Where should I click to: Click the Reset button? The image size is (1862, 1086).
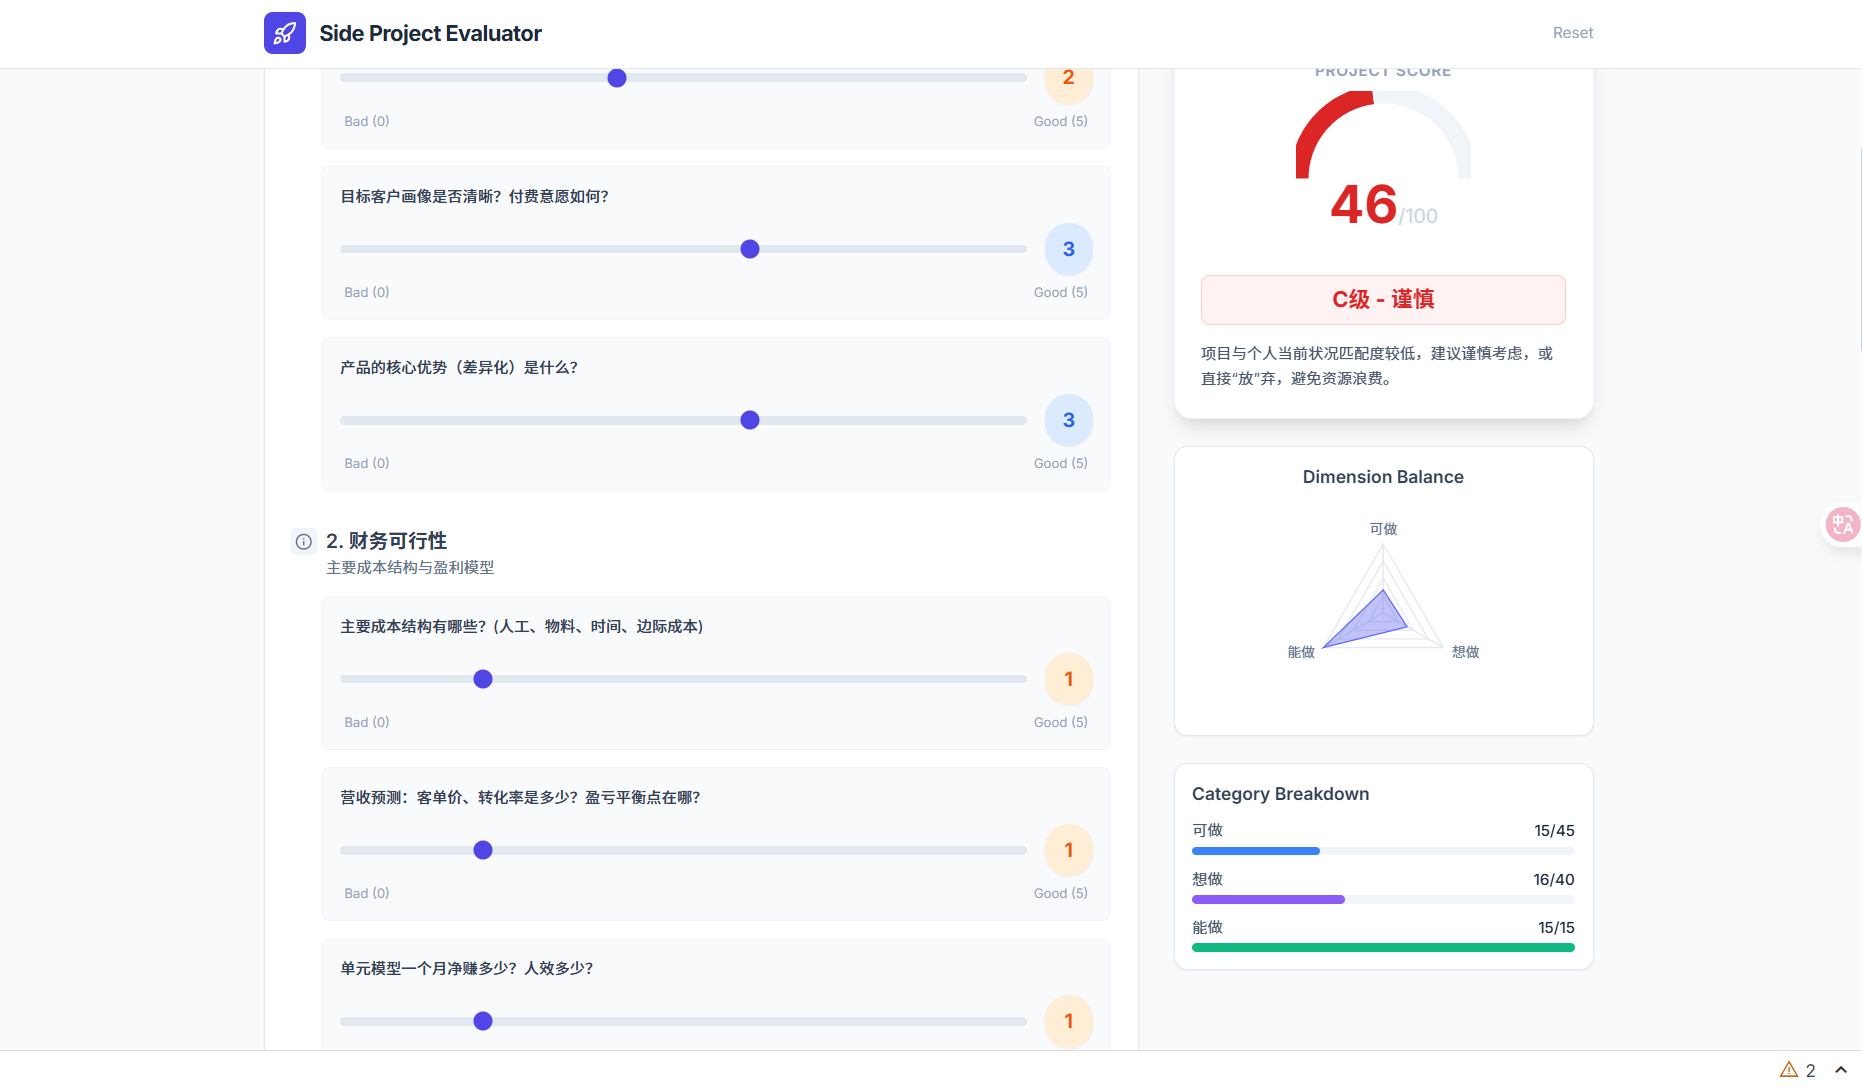click(x=1573, y=33)
